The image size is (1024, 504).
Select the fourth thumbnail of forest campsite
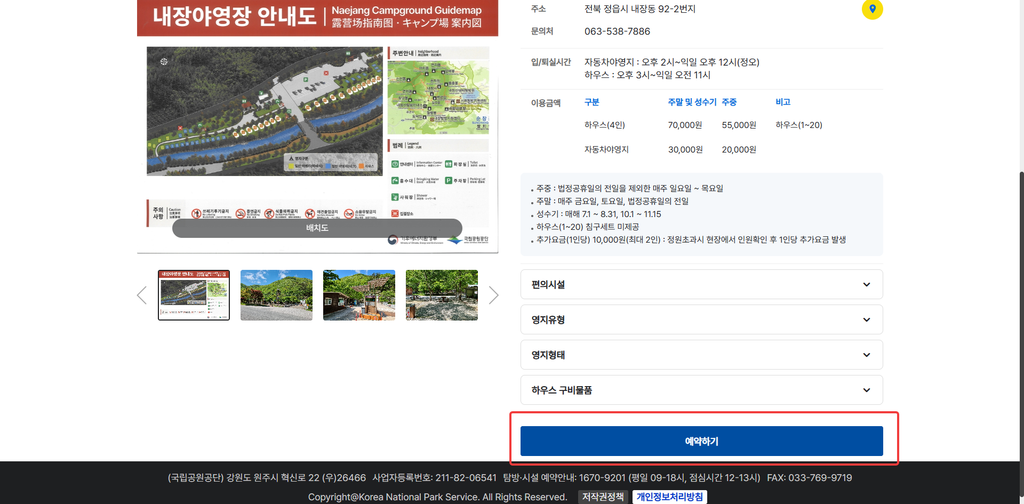click(441, 295)
